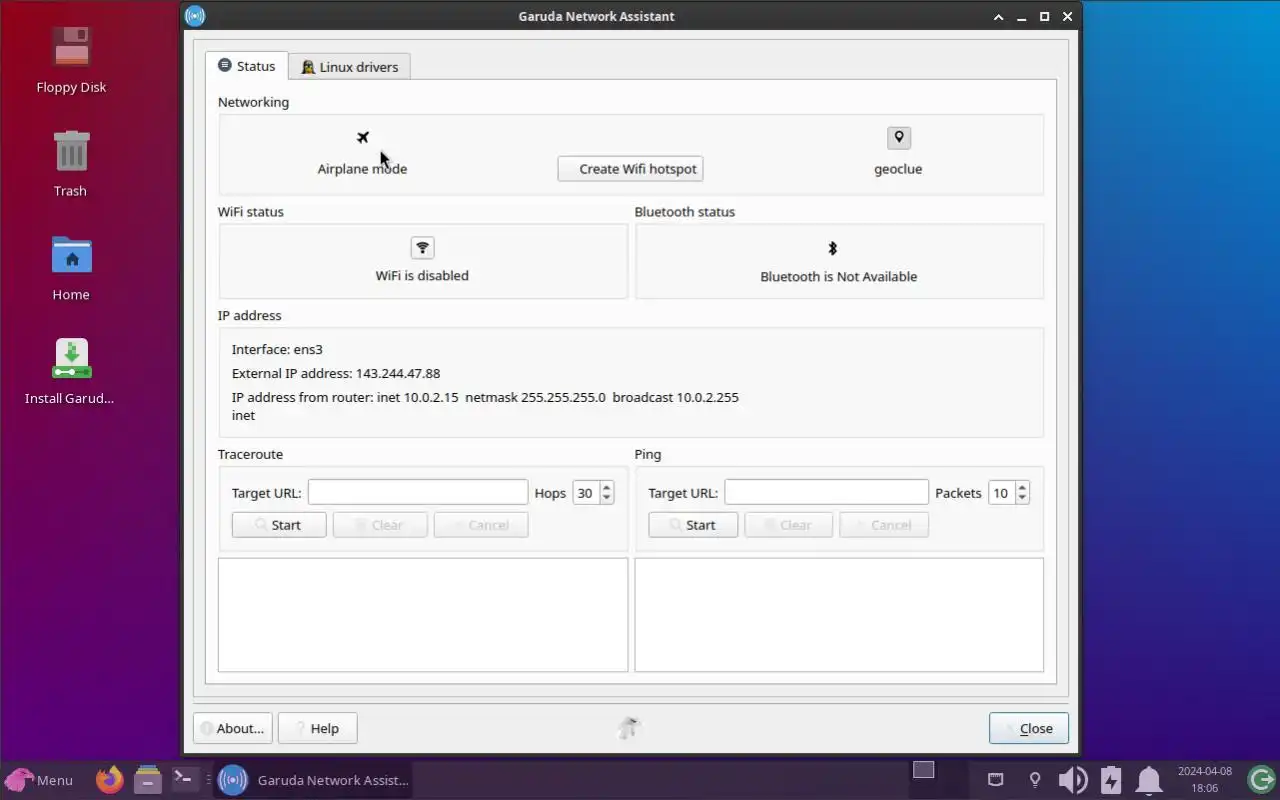Focus the Traceroute Target URL field
This screenshot has width=1280, height=800.
tap(418, 492)
